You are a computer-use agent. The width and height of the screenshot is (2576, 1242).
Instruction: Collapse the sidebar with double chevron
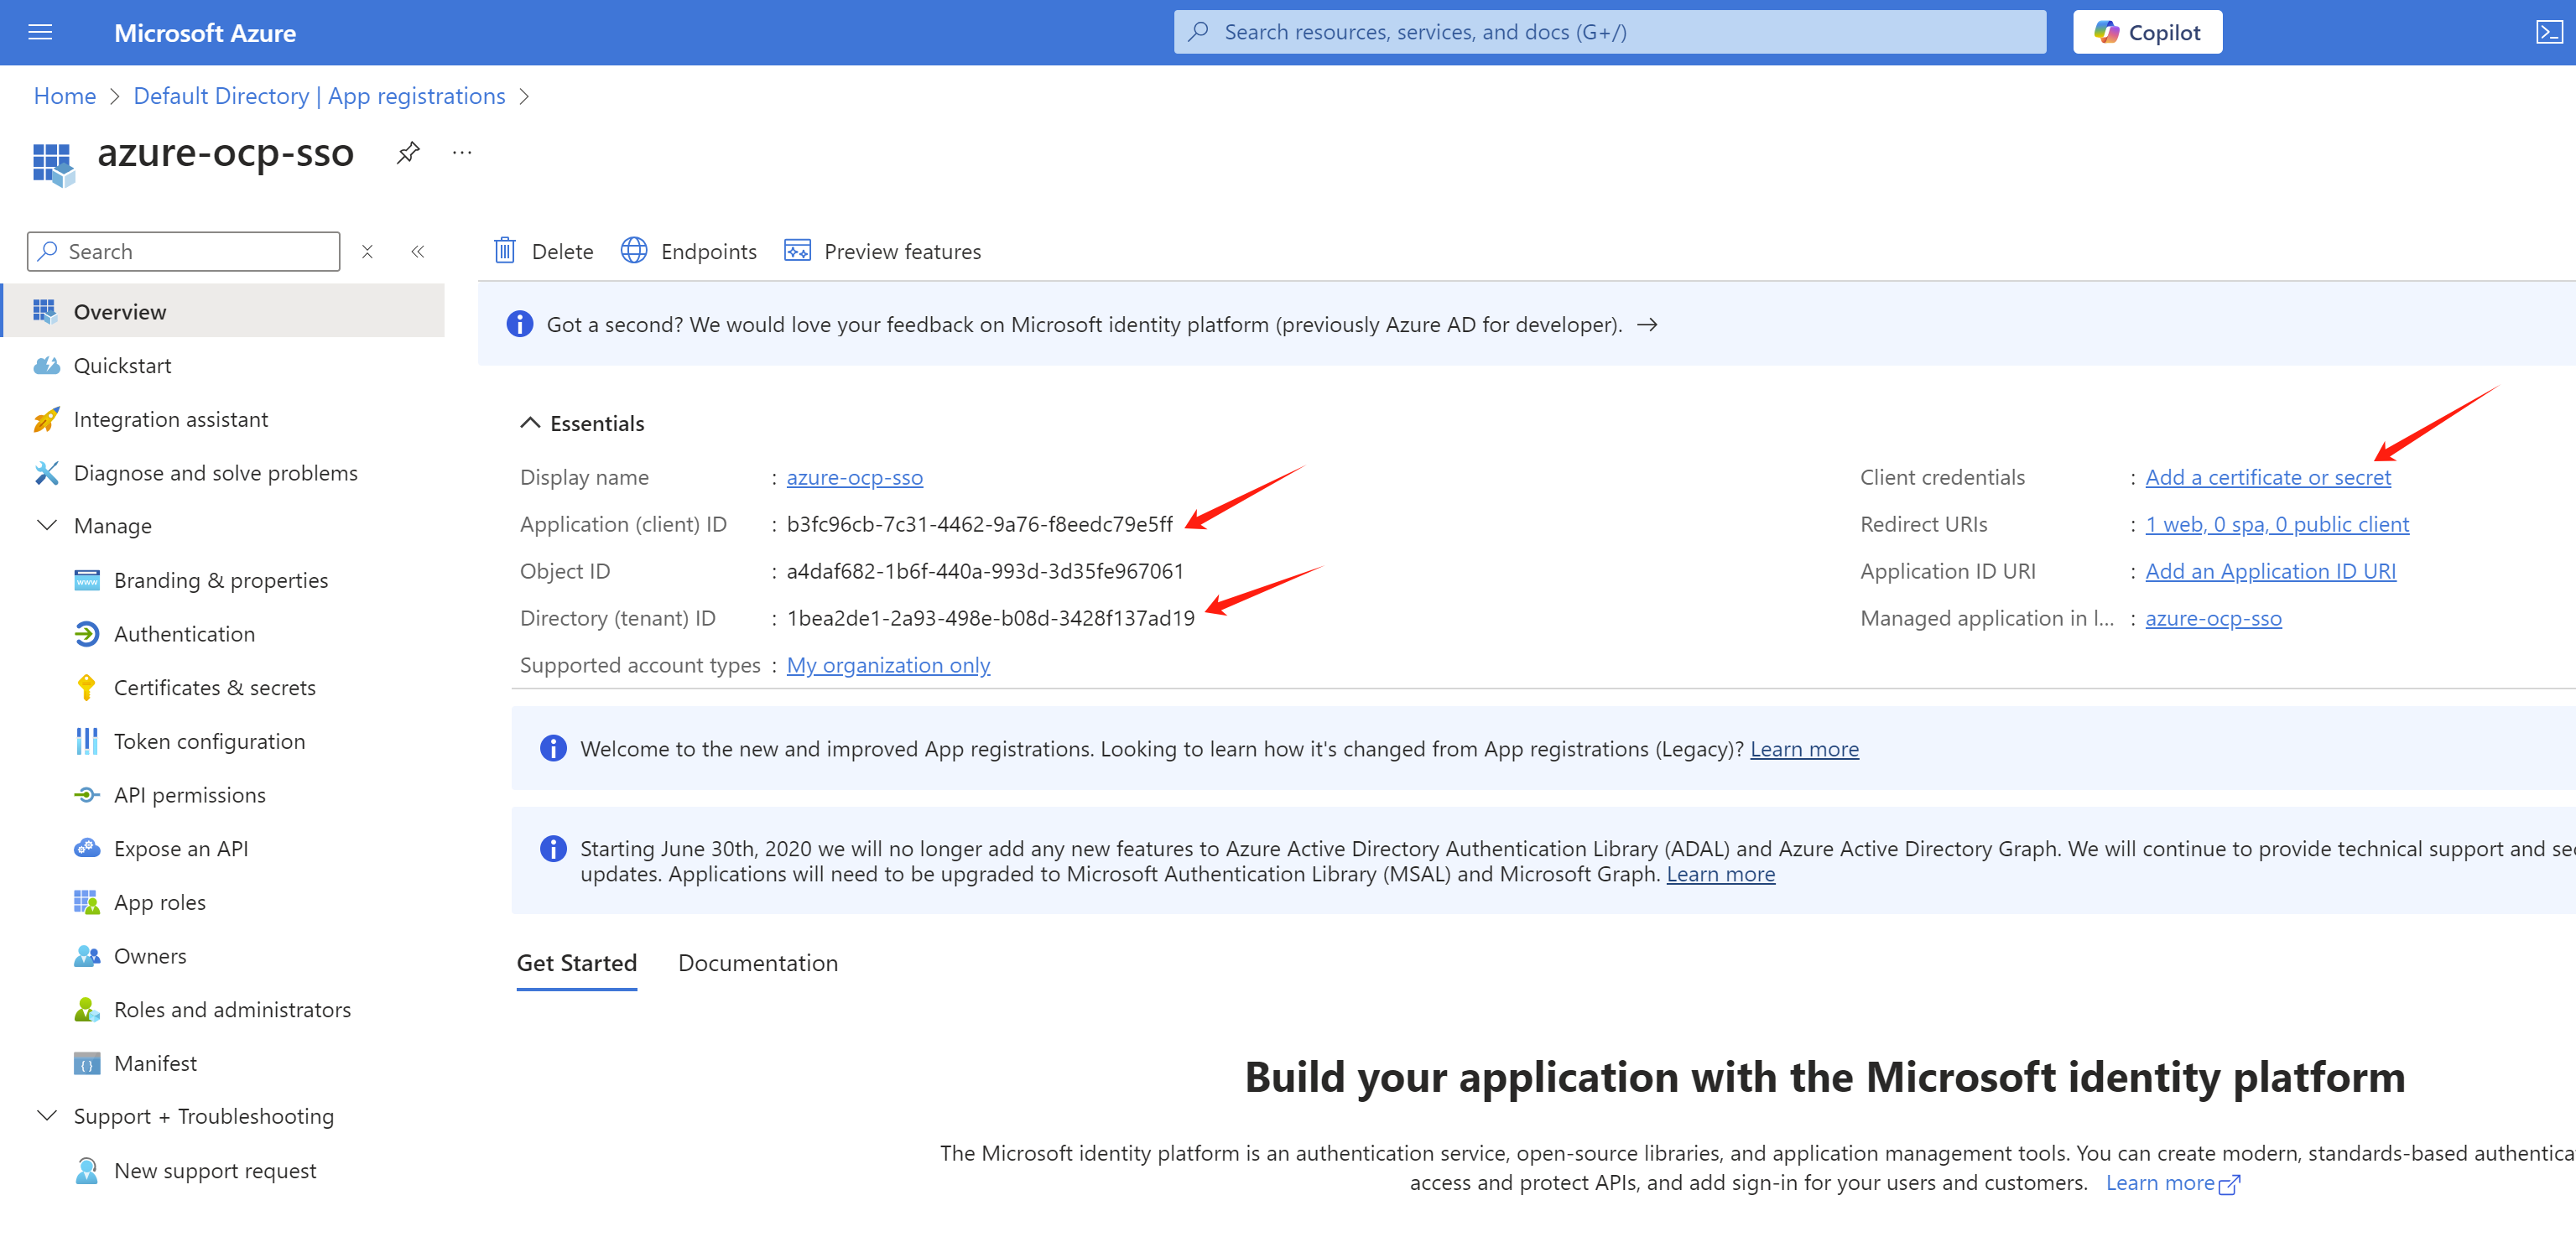click(x=418, y=252)
